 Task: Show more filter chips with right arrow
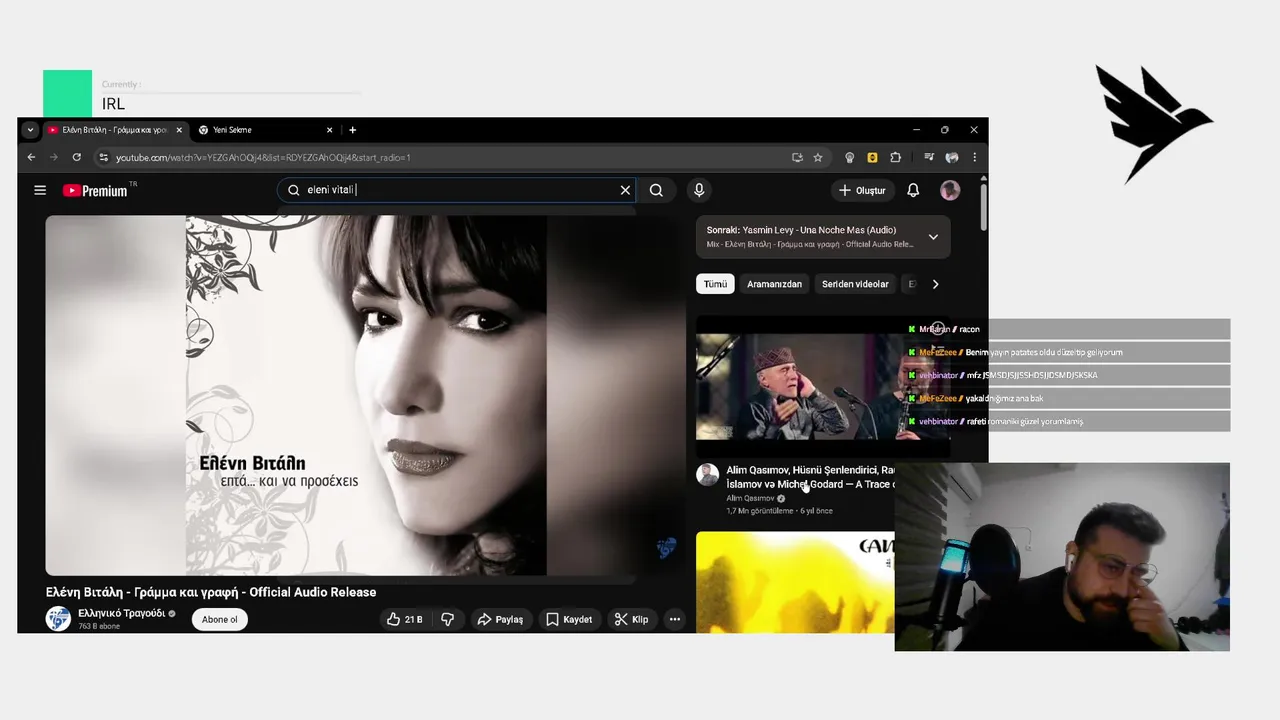[935, 284]
